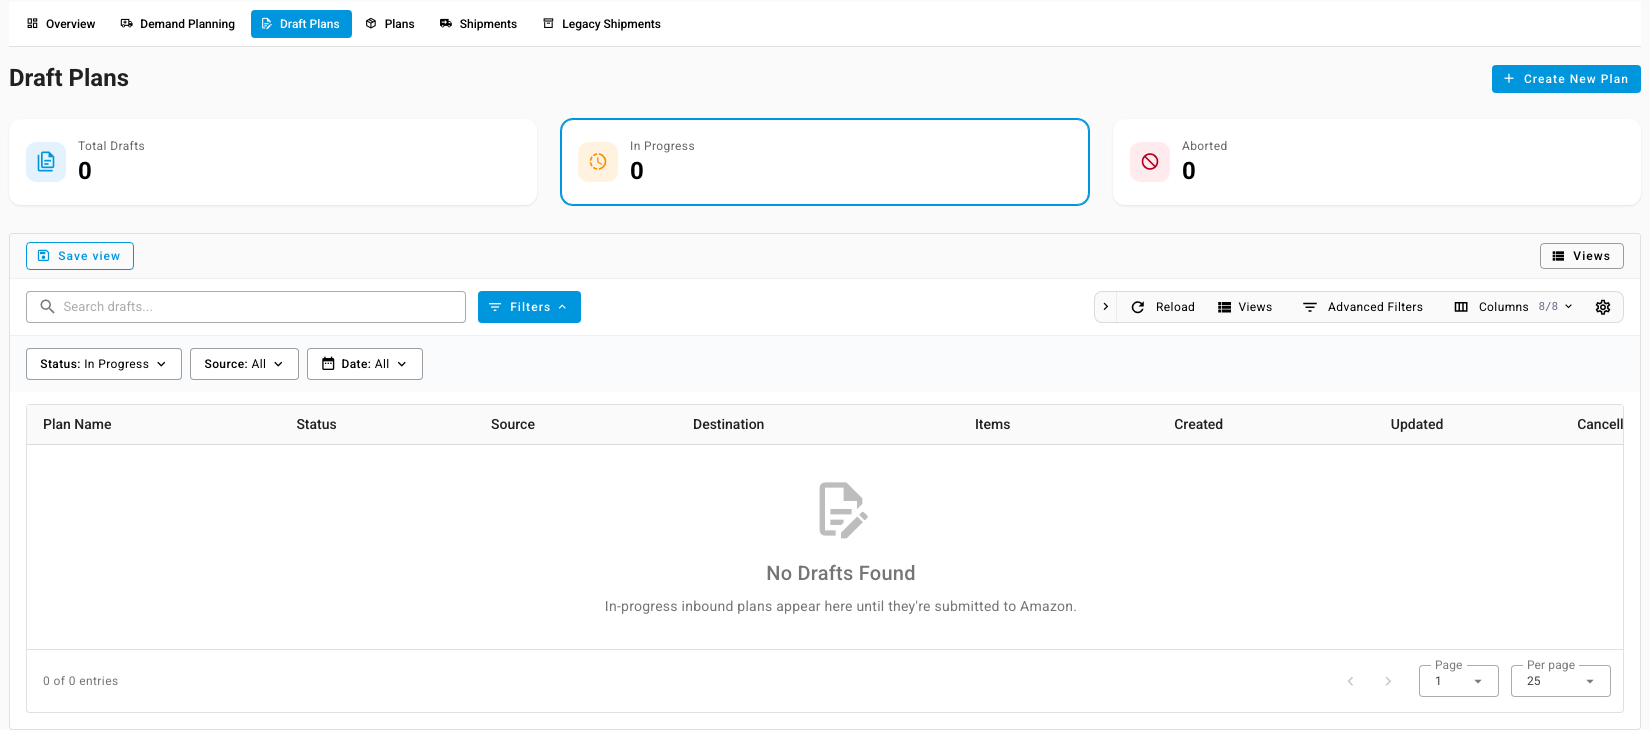Open the Source: All dropdown
The height and width of the screenshot is (730, 1650).
(x=244, y=364)
